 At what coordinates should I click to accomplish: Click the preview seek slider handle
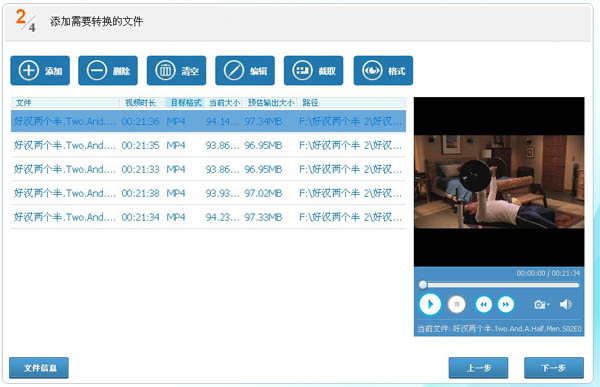(x=423, y=285)
